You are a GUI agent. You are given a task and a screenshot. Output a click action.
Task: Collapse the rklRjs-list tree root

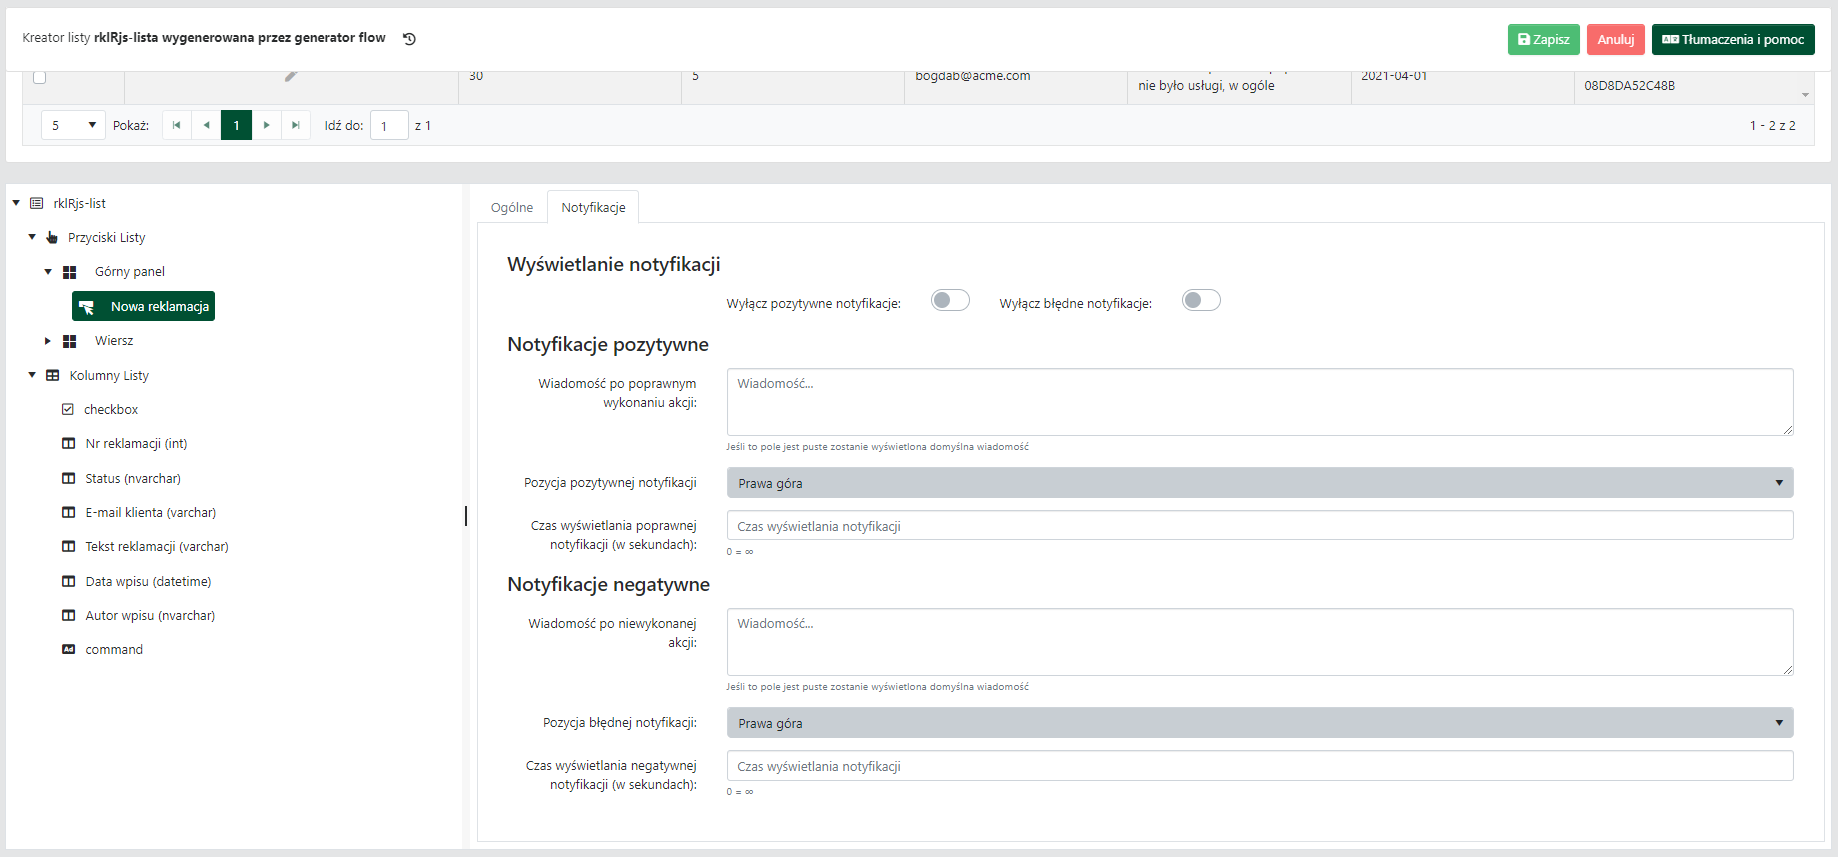[16, 203]
